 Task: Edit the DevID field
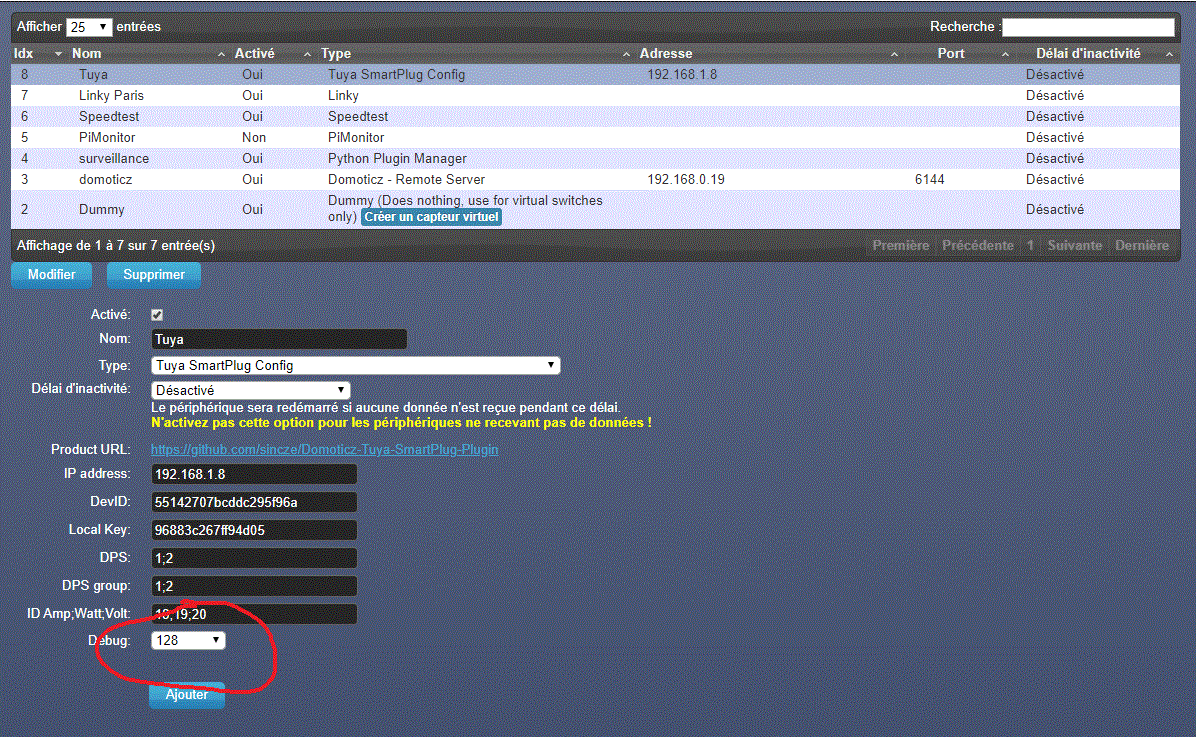pyautogui.click(x=254, y=502)
